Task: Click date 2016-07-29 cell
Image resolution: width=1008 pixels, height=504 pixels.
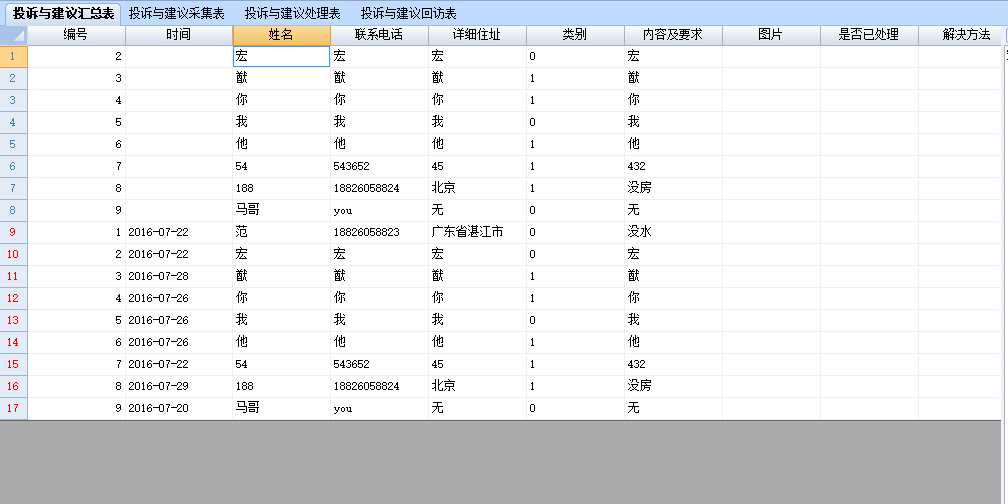Action: pos(179,386)
